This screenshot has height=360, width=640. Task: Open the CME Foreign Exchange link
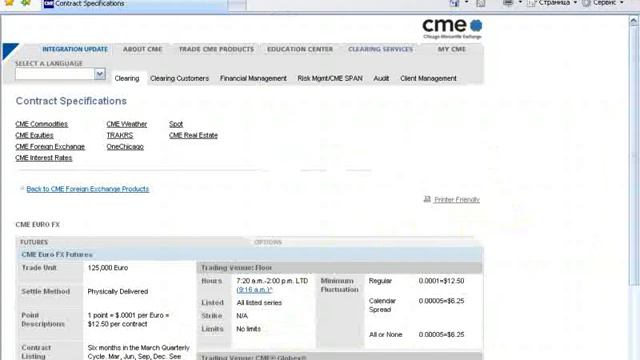tap(50, 147)
